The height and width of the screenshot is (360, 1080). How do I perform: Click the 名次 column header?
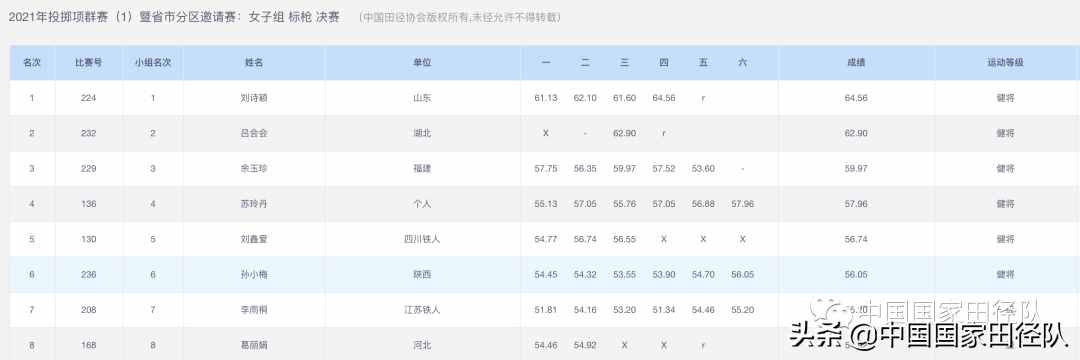[32, 62]
